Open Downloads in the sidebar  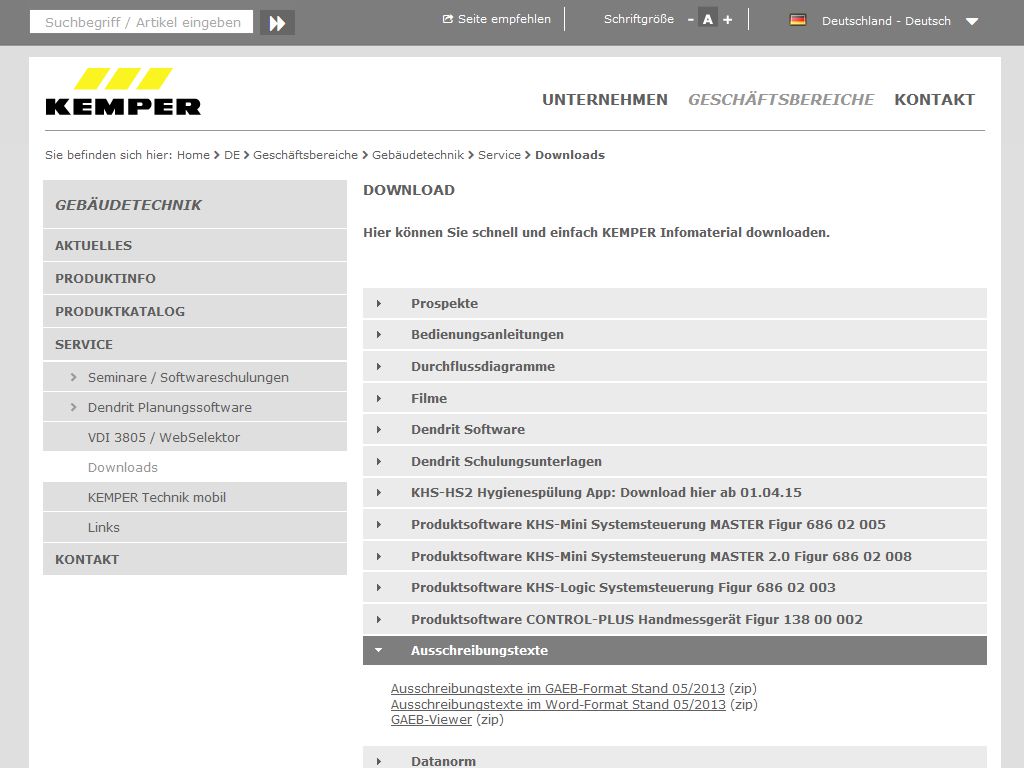[x=195, y=468]
